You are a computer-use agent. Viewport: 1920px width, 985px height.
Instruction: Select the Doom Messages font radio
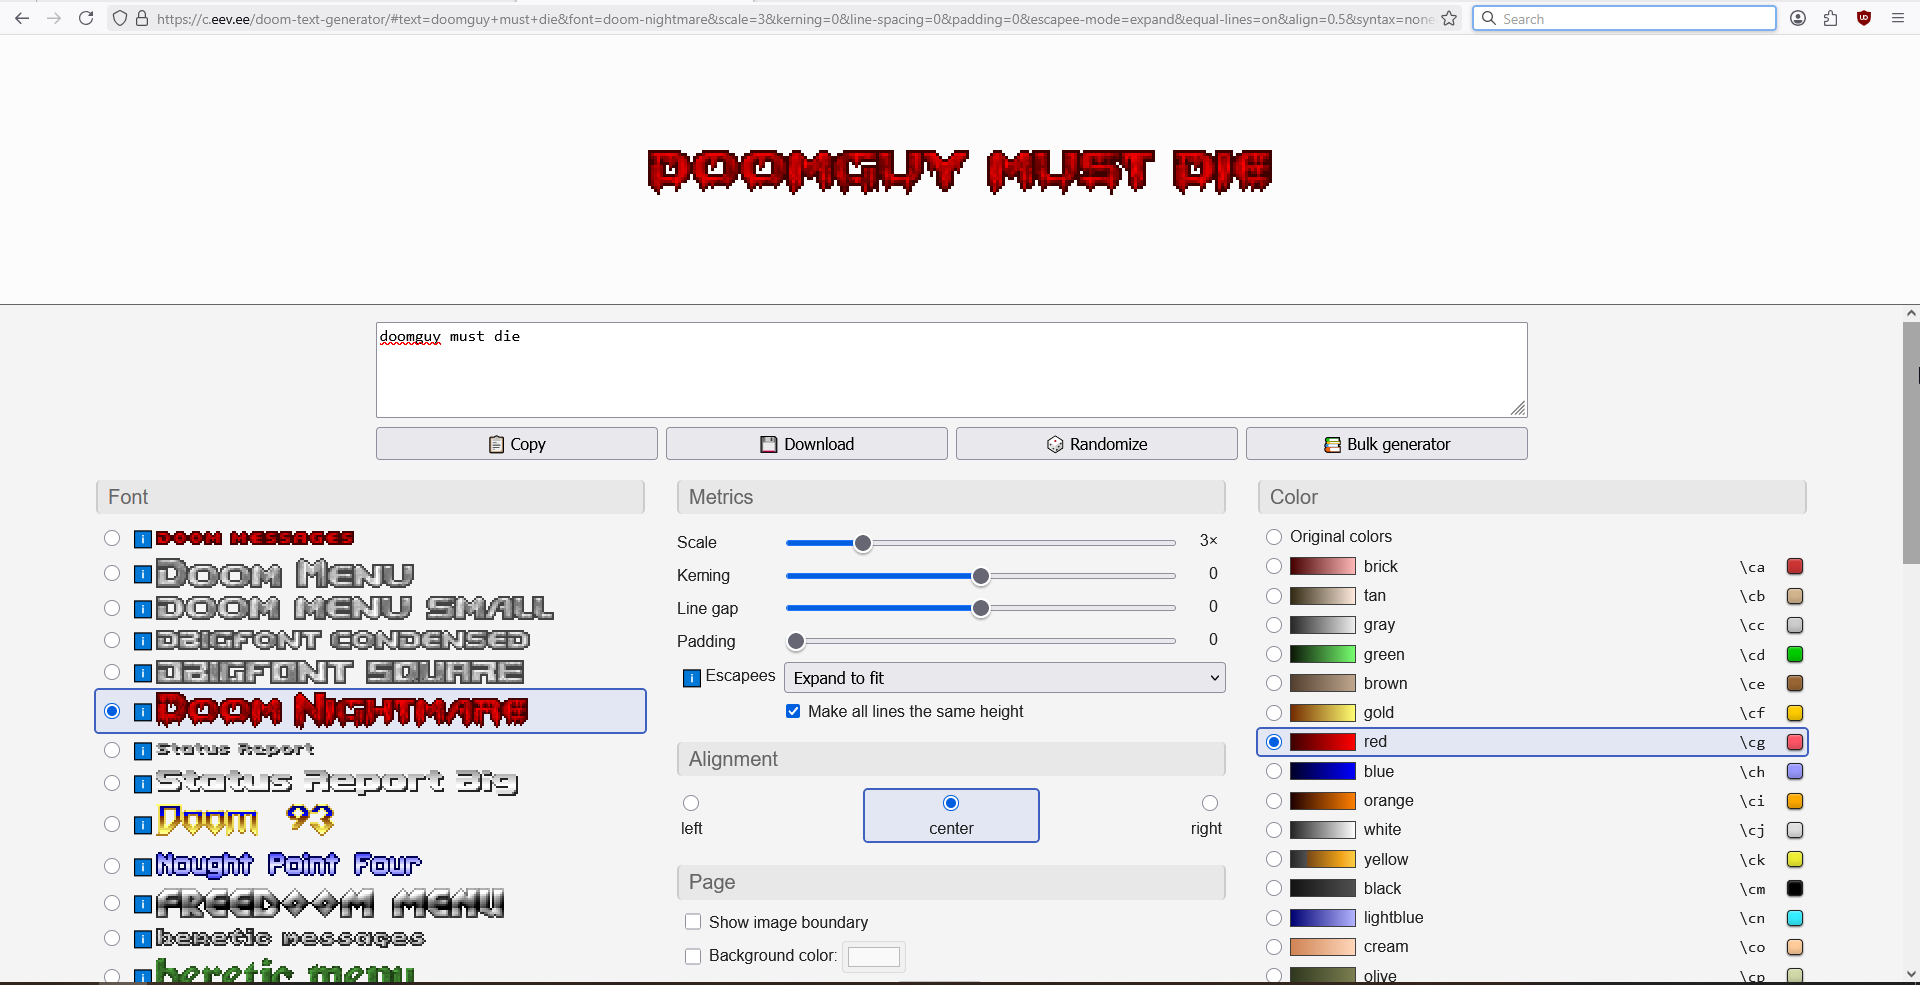pyautogui.click(x=112, y=539)
